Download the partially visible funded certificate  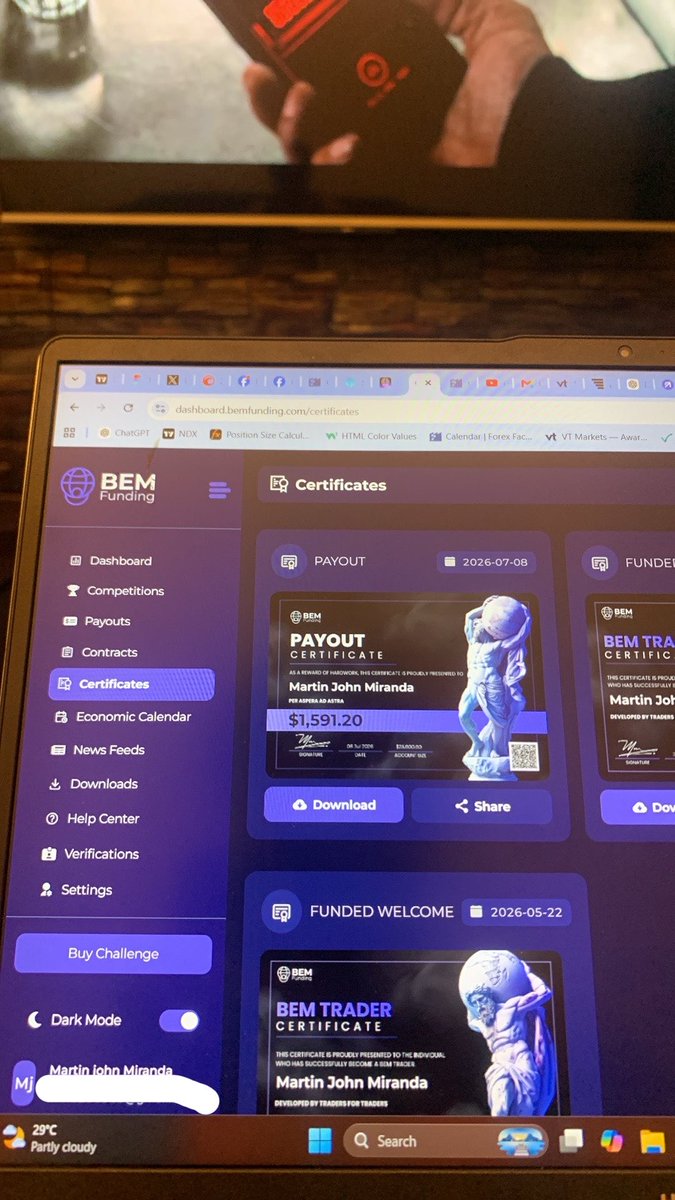click(638, 807)
